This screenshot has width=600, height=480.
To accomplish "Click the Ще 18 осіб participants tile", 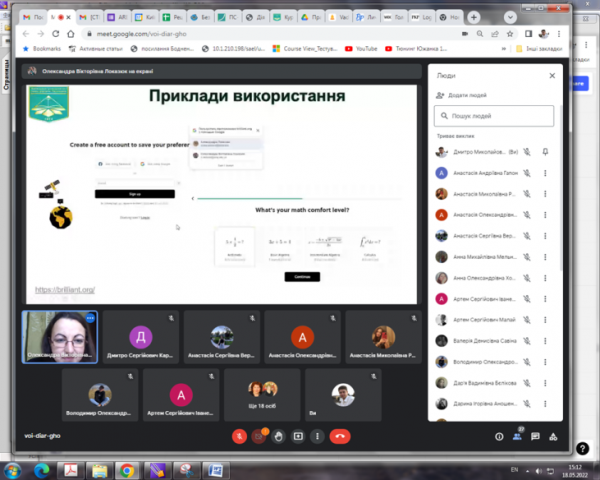I will pos(262,395).
